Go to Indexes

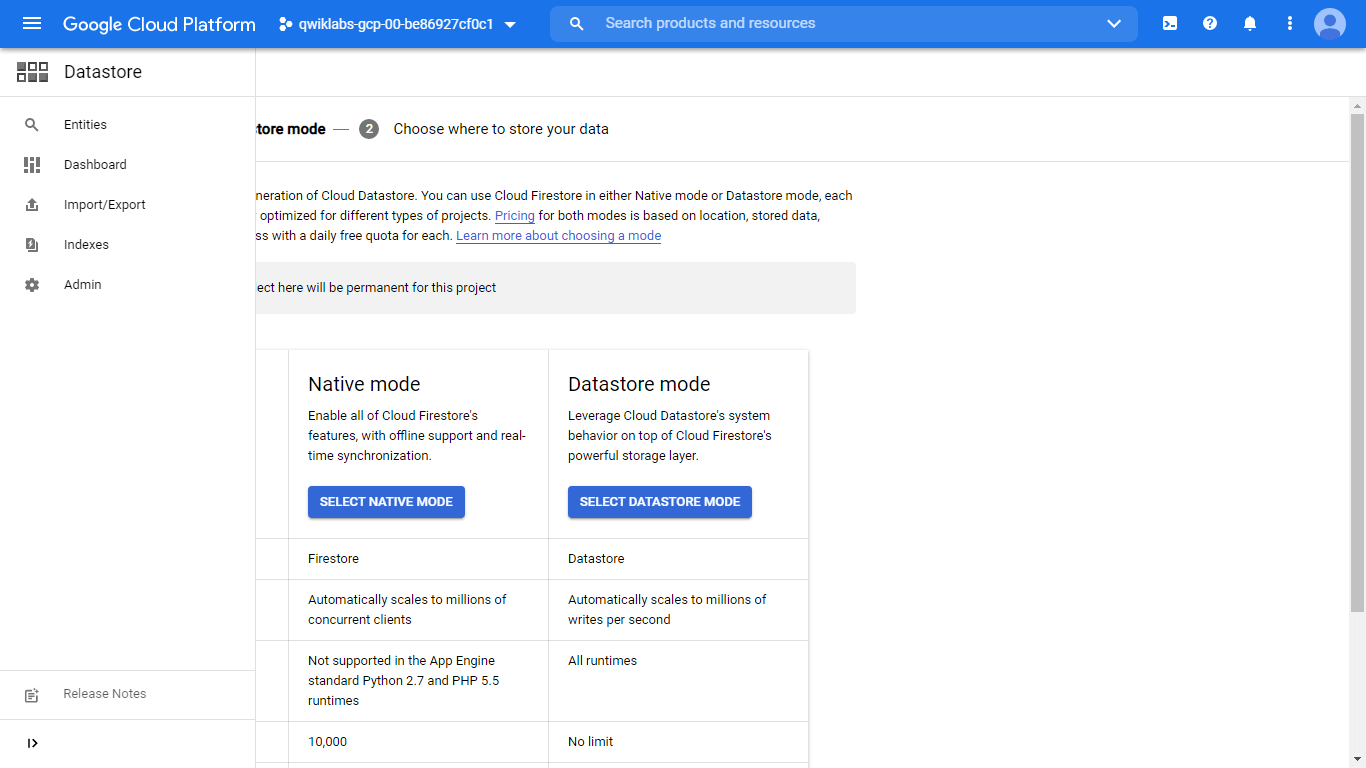click(86, 245)
